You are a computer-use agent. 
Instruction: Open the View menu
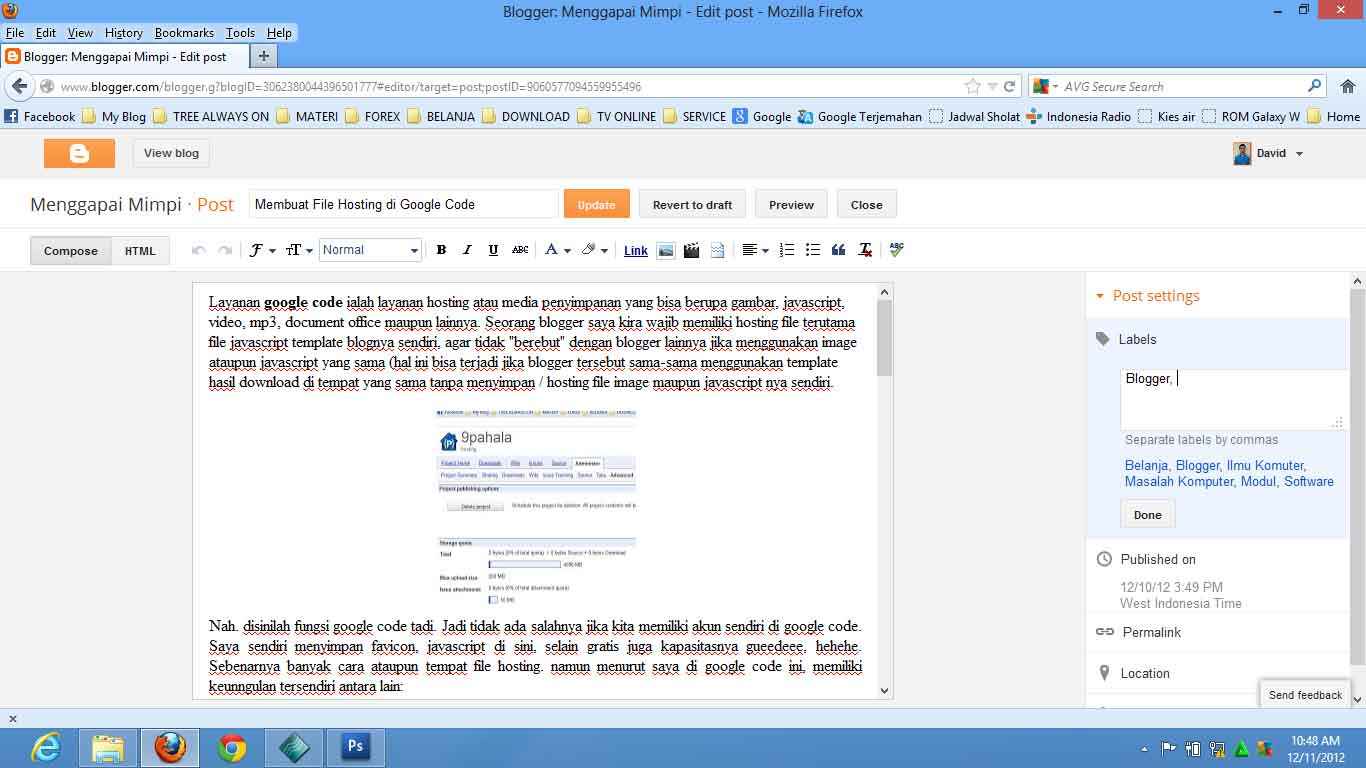(80, 33)
